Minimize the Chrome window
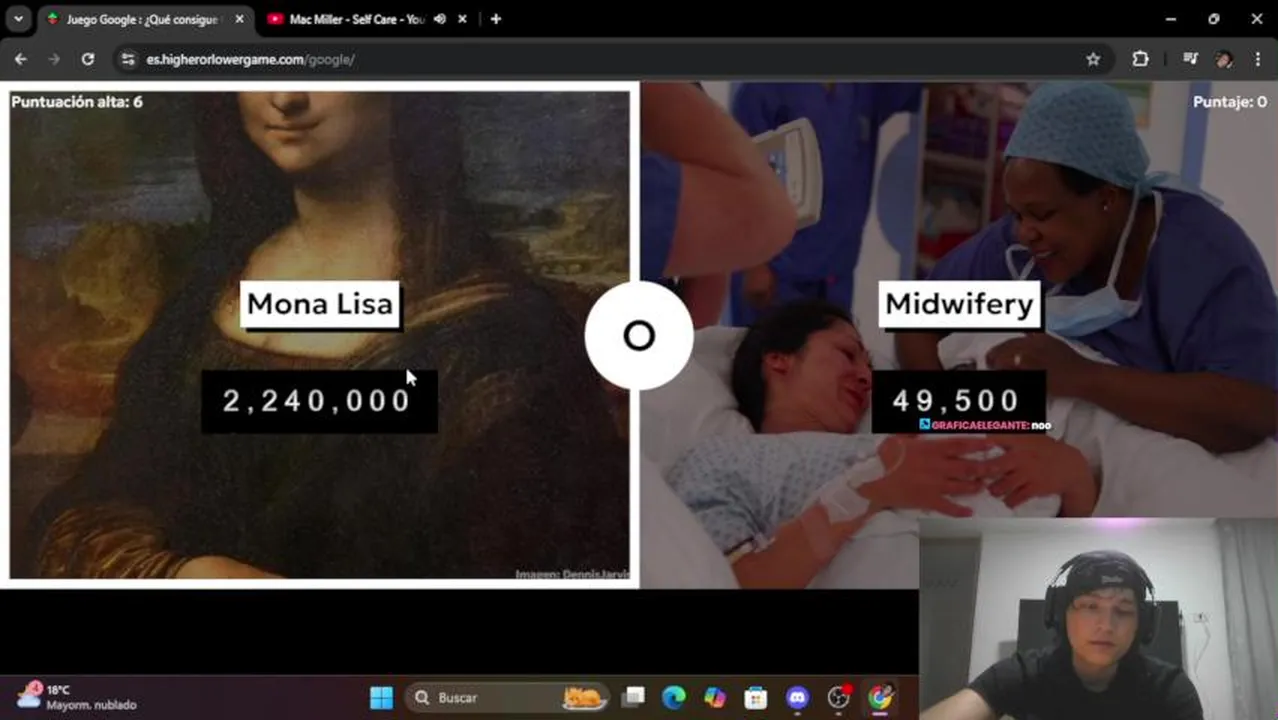This screenshot has width=1278, height=720. [x=1171, y=19]
